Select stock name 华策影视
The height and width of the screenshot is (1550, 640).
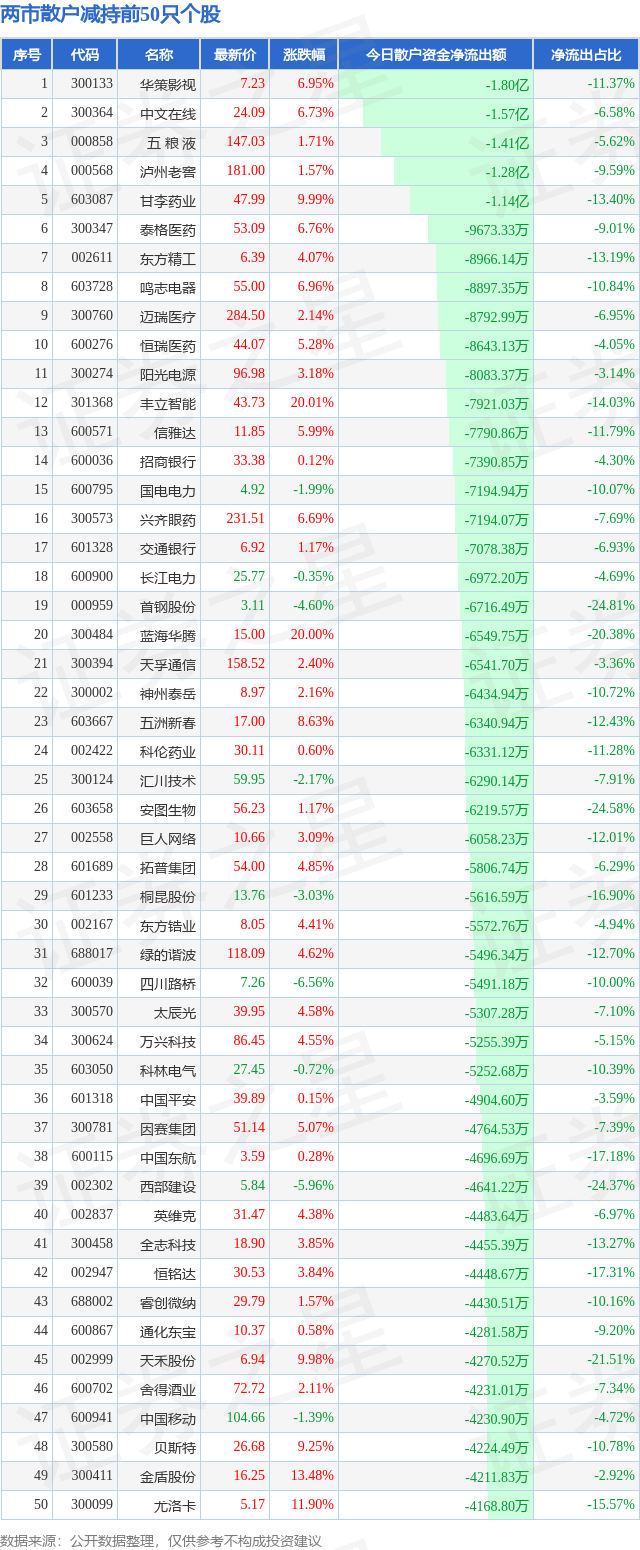168,85
